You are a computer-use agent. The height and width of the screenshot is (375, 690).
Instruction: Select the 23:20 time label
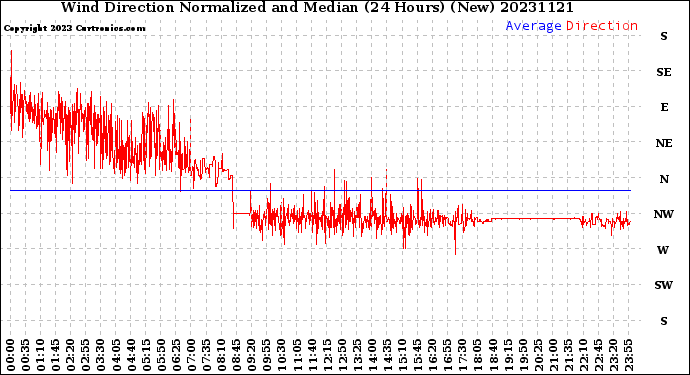click(x=614, y=356)
